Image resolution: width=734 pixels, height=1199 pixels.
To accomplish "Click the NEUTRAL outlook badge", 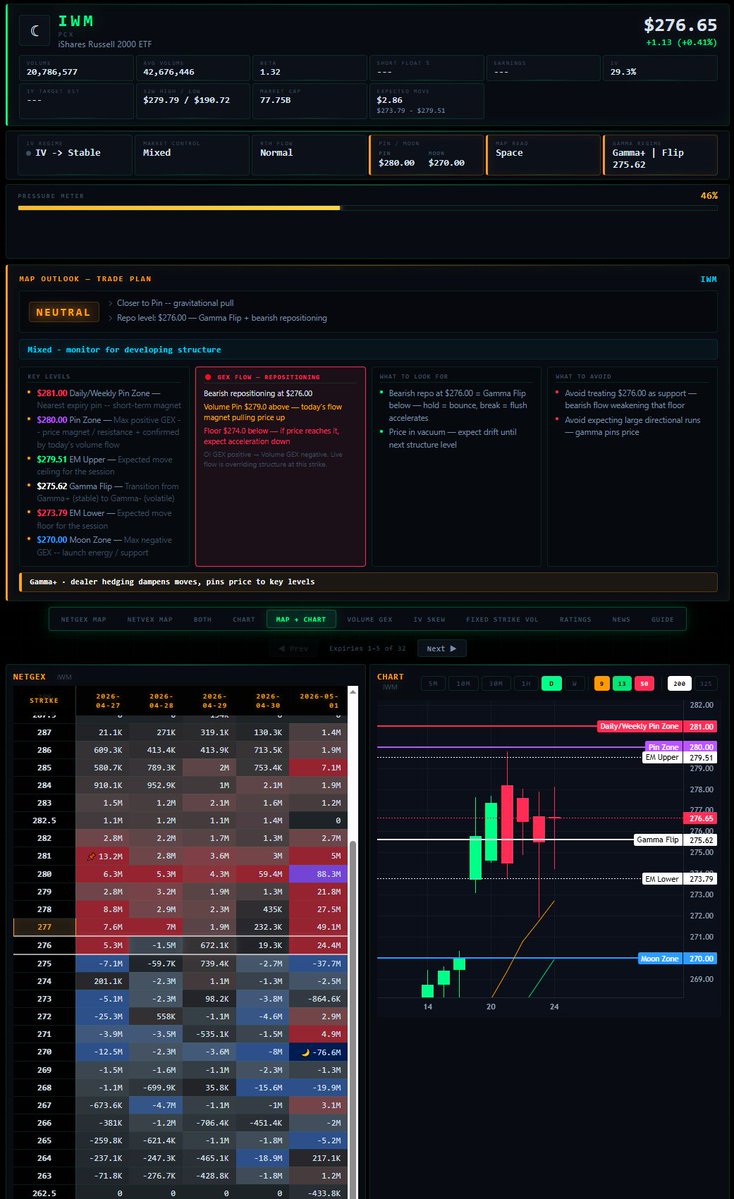I will (63, 312).
